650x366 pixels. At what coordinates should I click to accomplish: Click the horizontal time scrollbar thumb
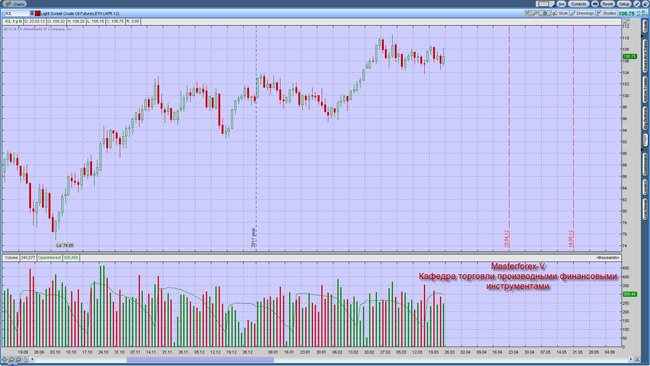(200, 360)
